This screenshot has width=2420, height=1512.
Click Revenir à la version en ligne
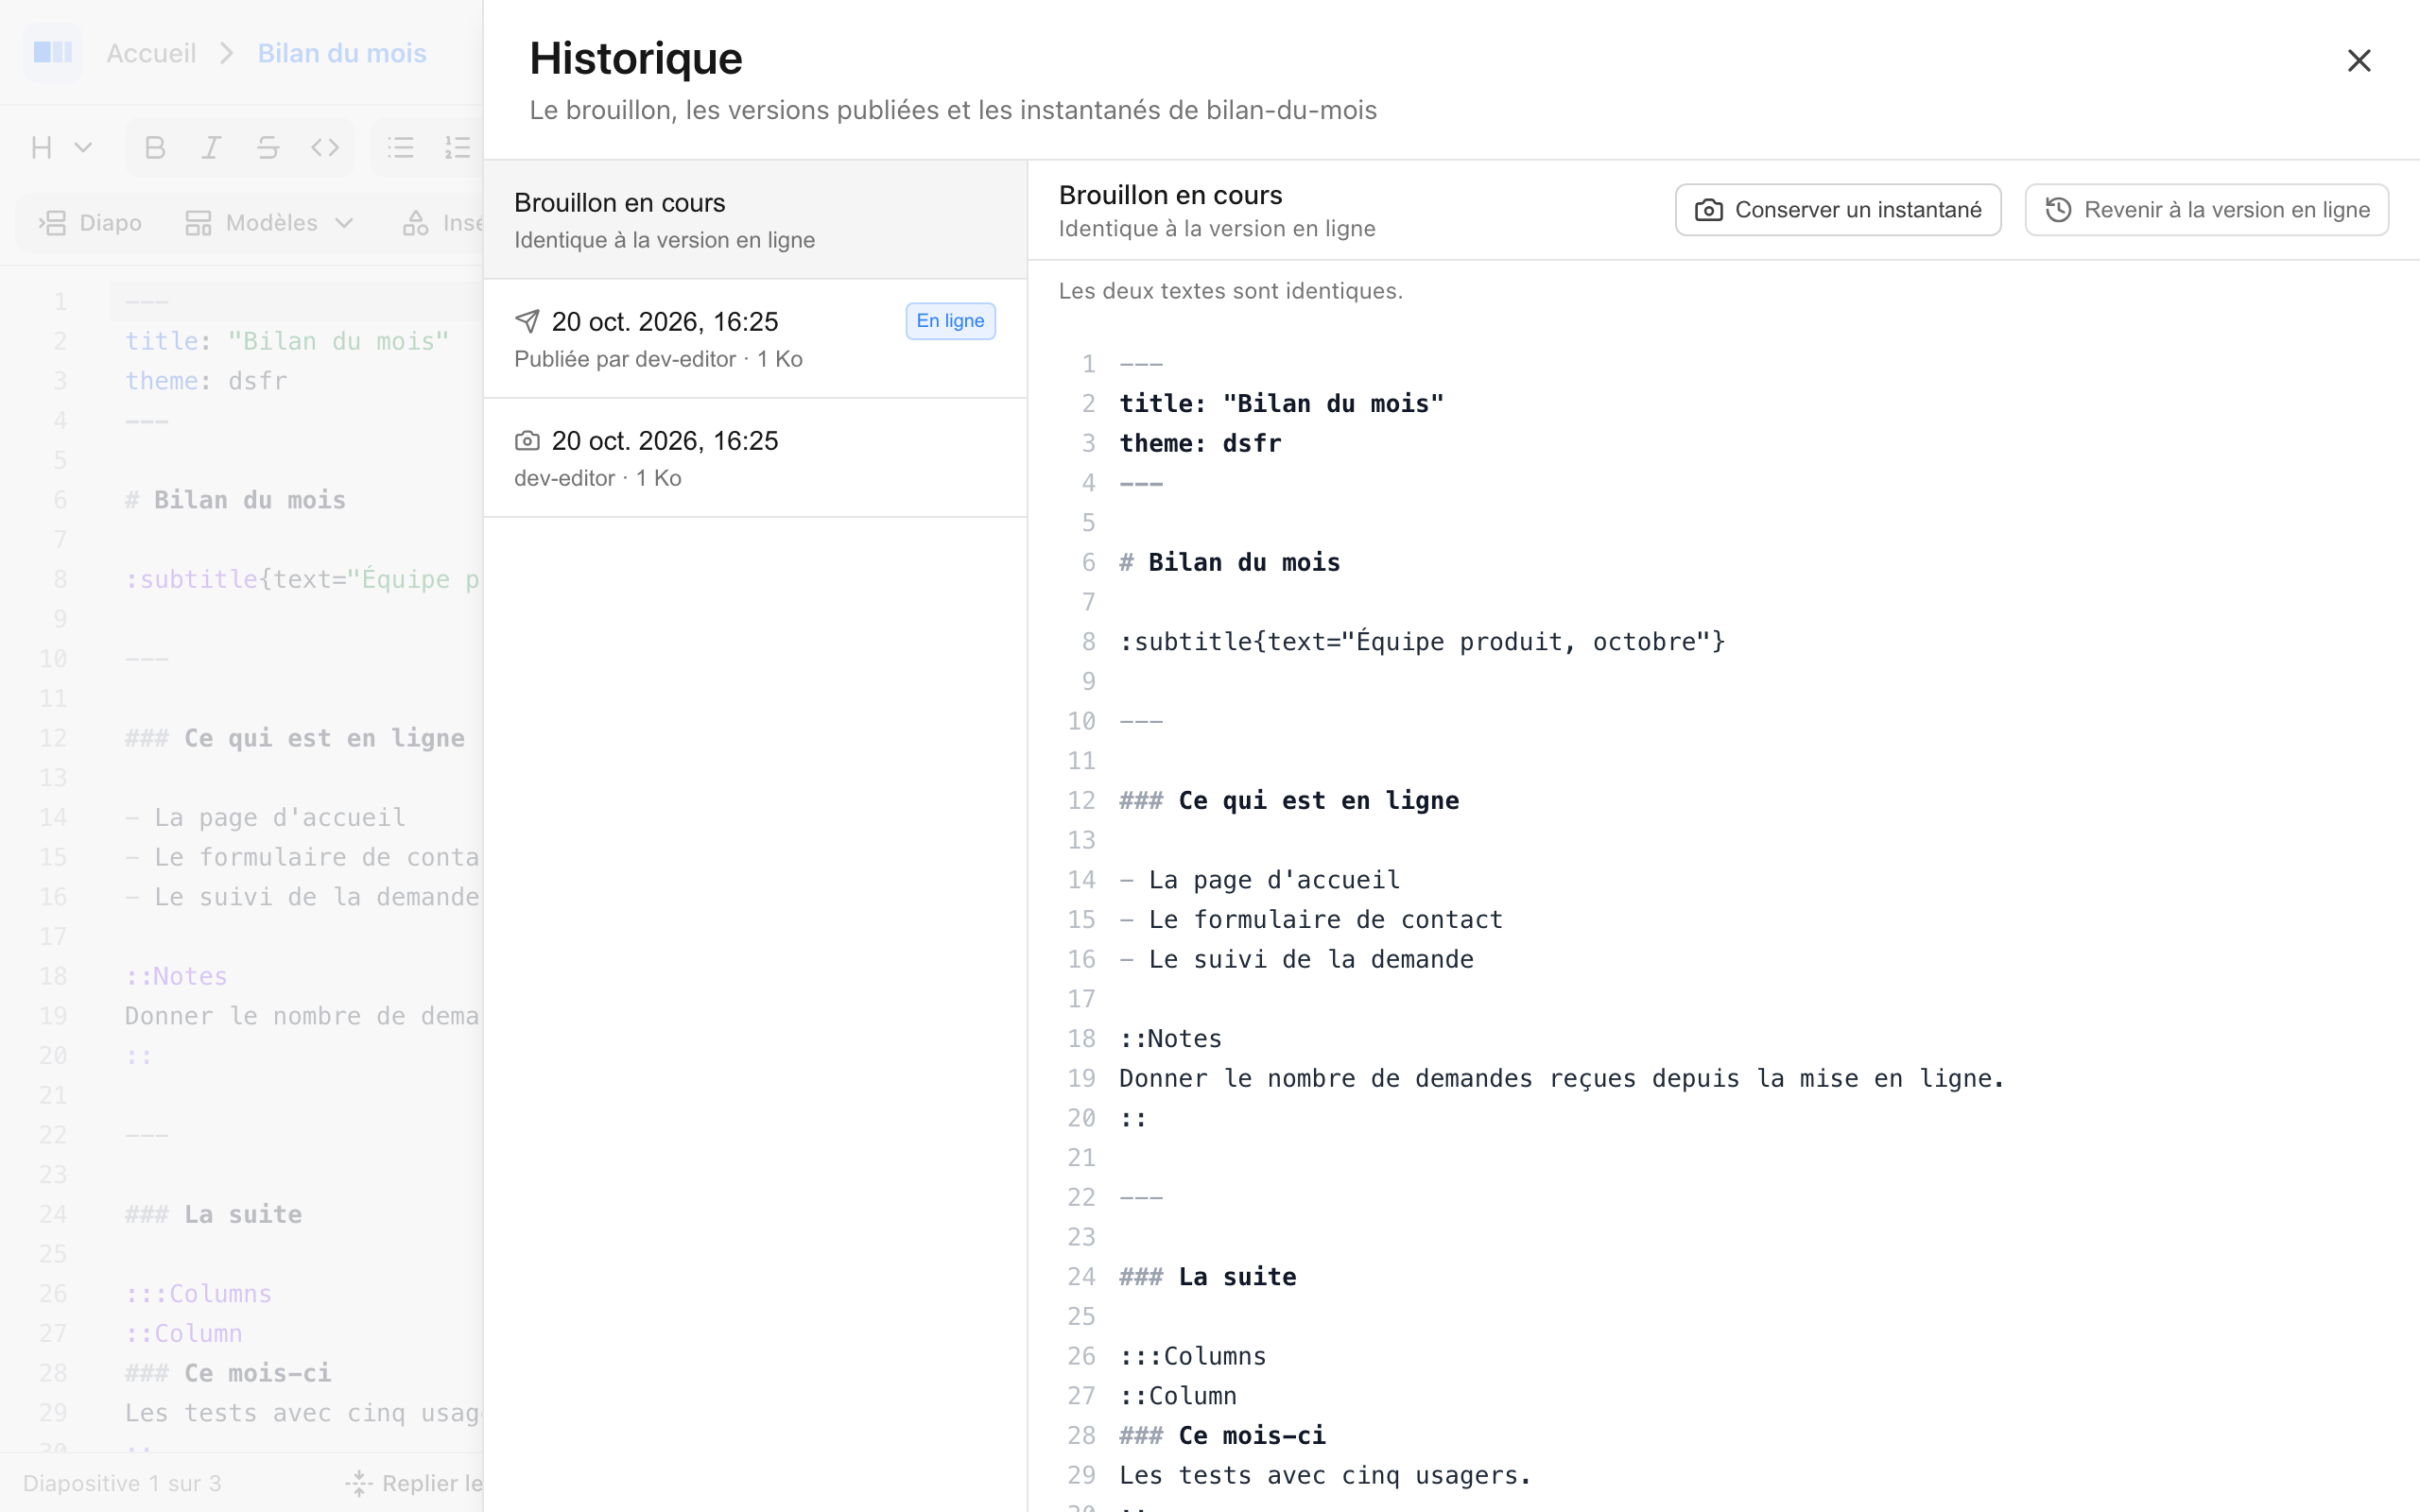click(2206, 210)
